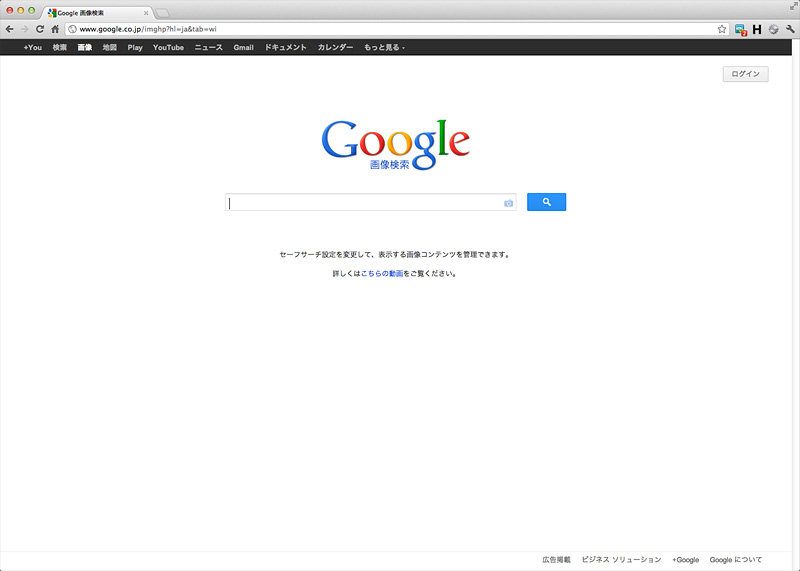The width and height of the screenshot is (800, 571).
Task: Open the extension icon with red badge
Action: 741,30
